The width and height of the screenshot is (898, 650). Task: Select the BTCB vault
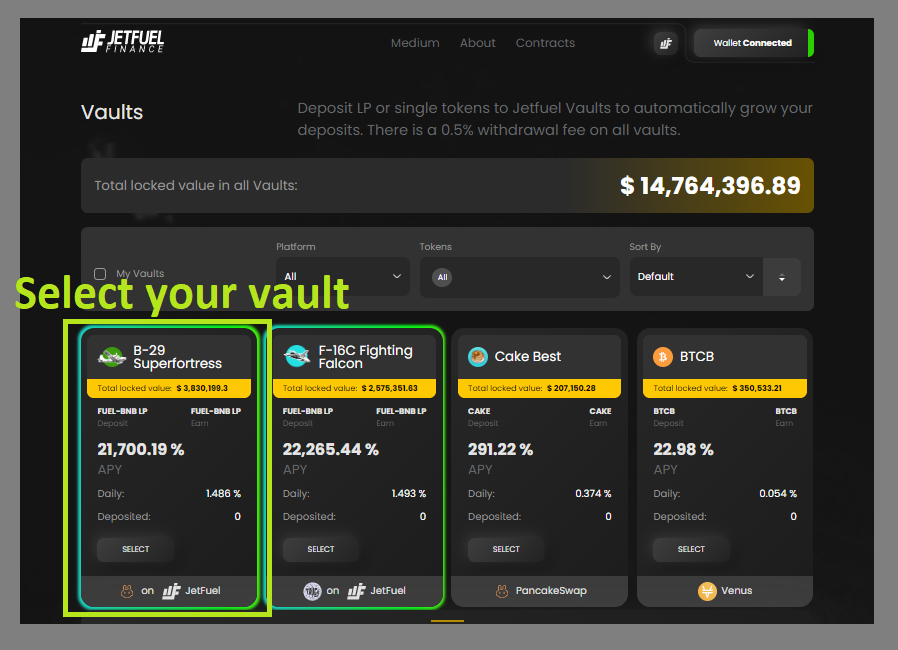click(x=691, y=549)
